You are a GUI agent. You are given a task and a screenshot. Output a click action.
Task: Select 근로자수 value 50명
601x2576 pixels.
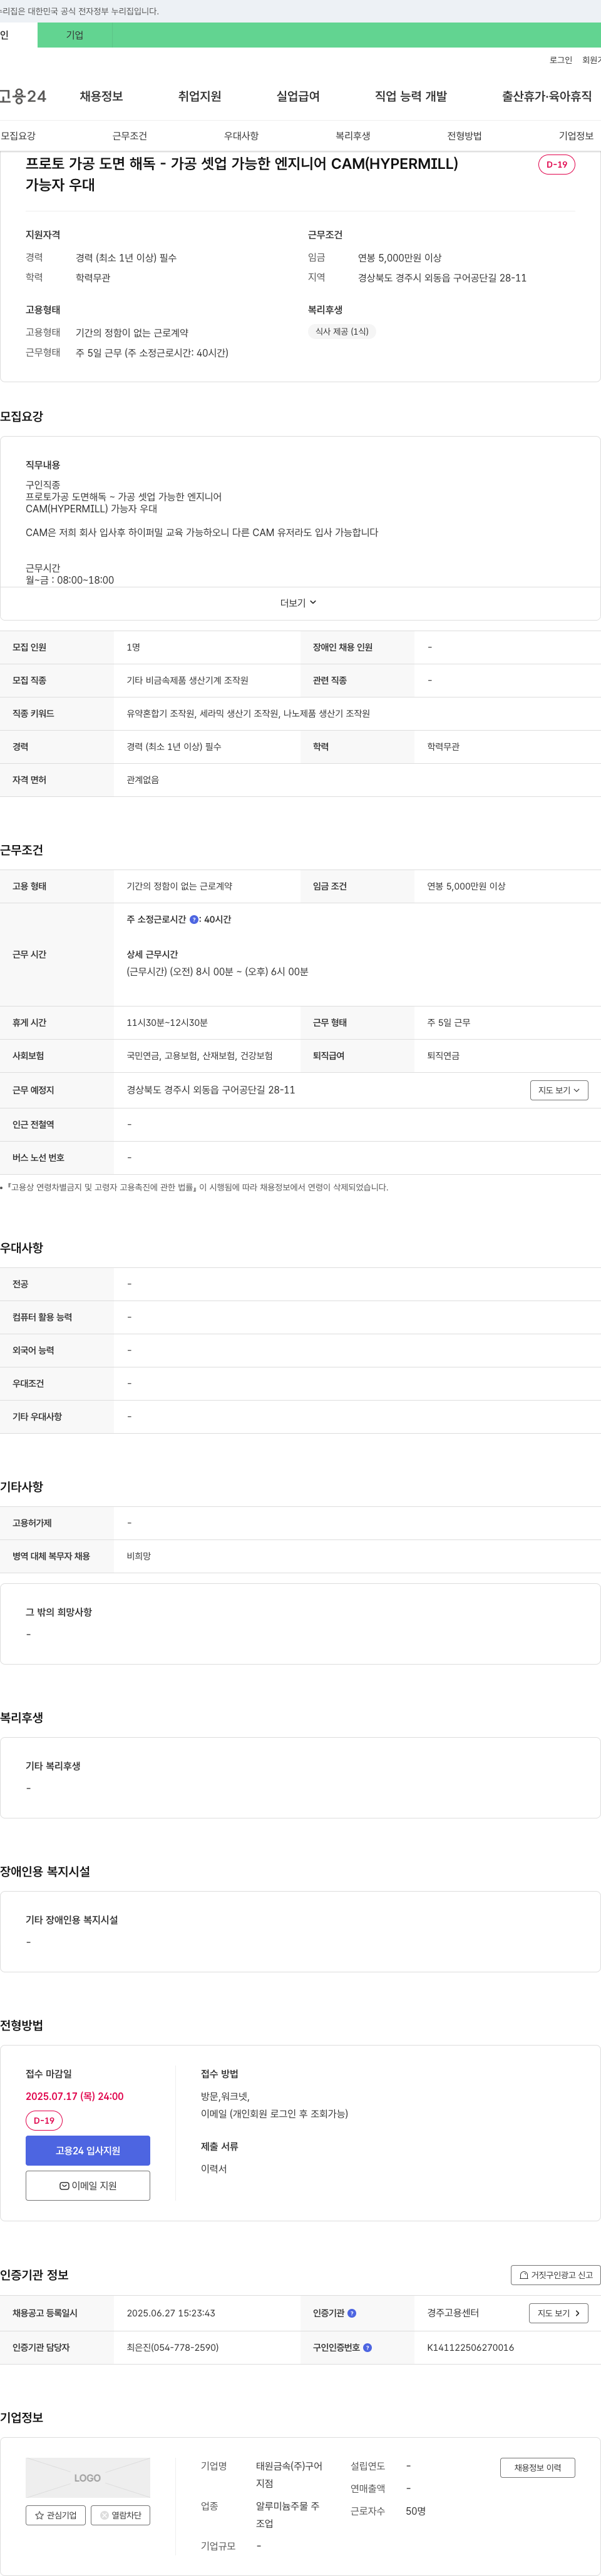(x=416, y=2511)
